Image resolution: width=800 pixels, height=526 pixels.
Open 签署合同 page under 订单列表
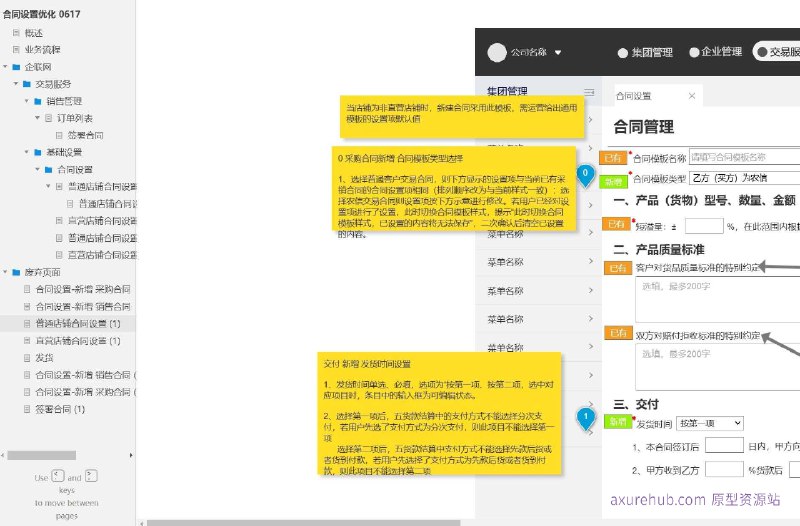pyautogui.click(x=85, y=135)
